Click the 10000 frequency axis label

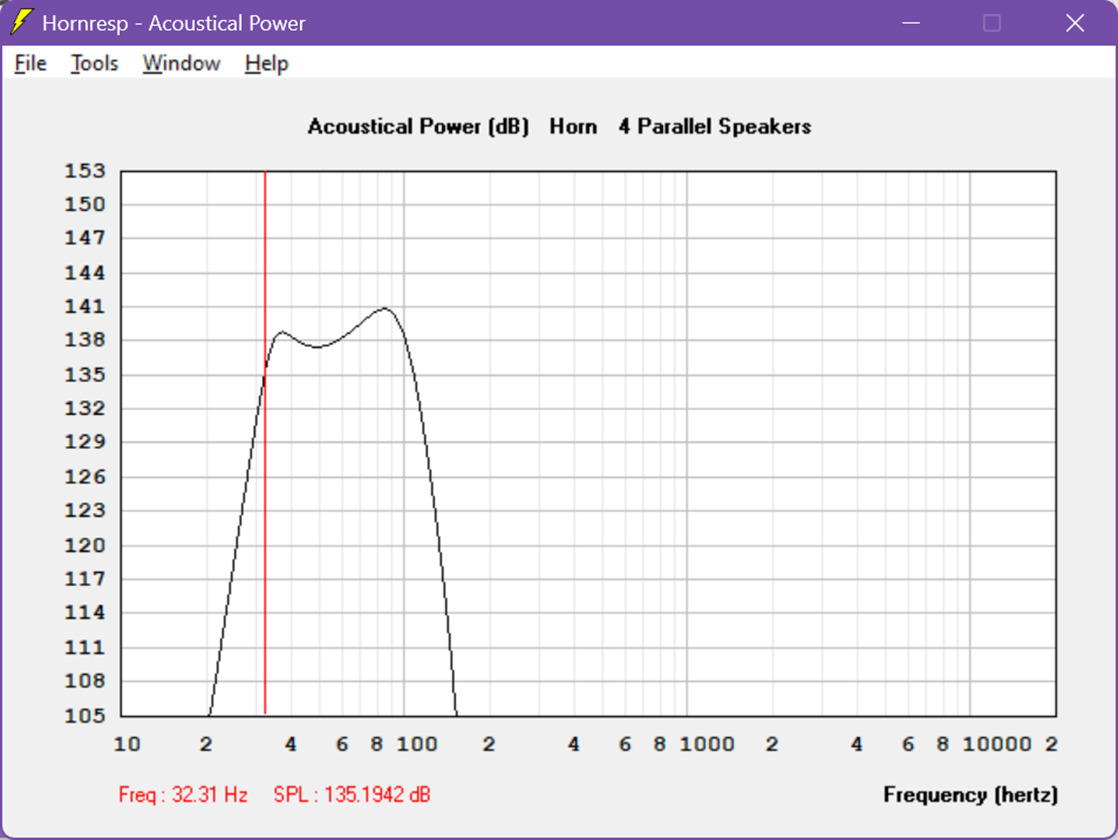pyautogui.click(x=997, y=744)
